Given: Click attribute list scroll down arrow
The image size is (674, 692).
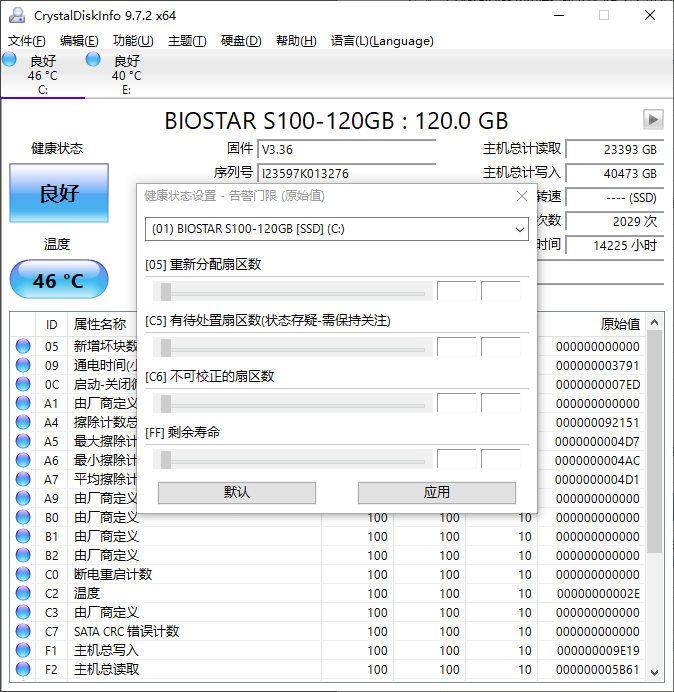Looking at the screenshot, I should coord(655,672).
